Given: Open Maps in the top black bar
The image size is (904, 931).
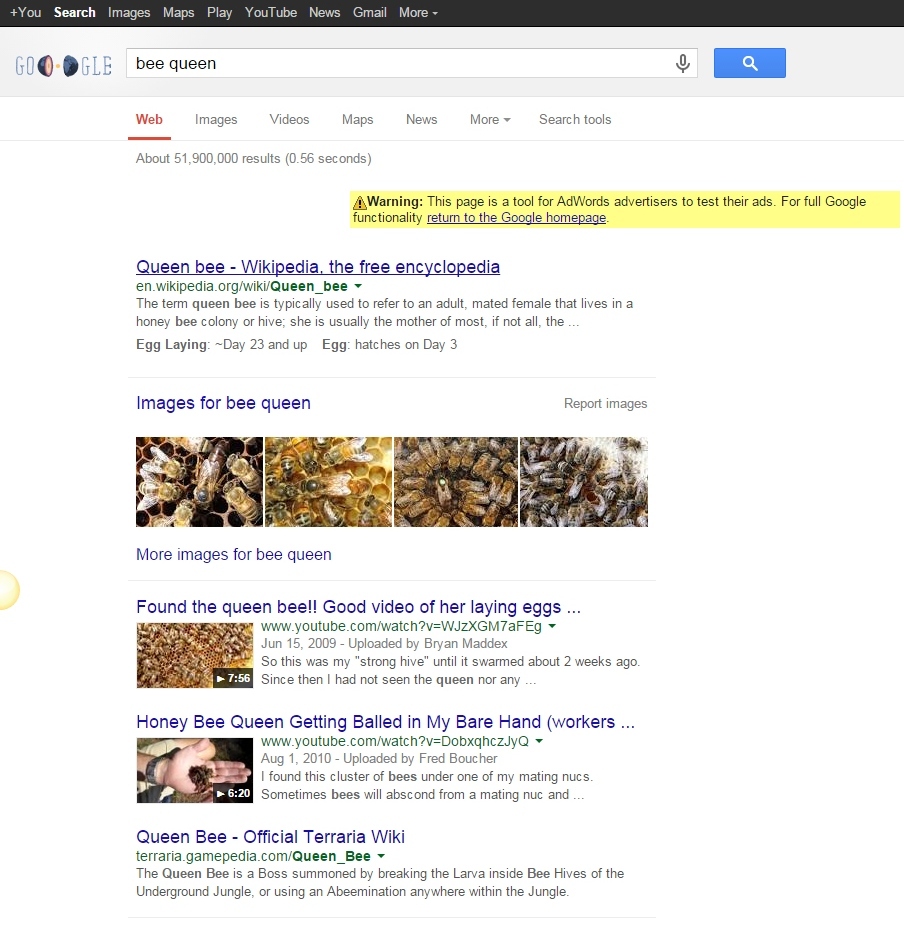Looking at the screenshot, I should pyautogui.click(x=179, y=12).
